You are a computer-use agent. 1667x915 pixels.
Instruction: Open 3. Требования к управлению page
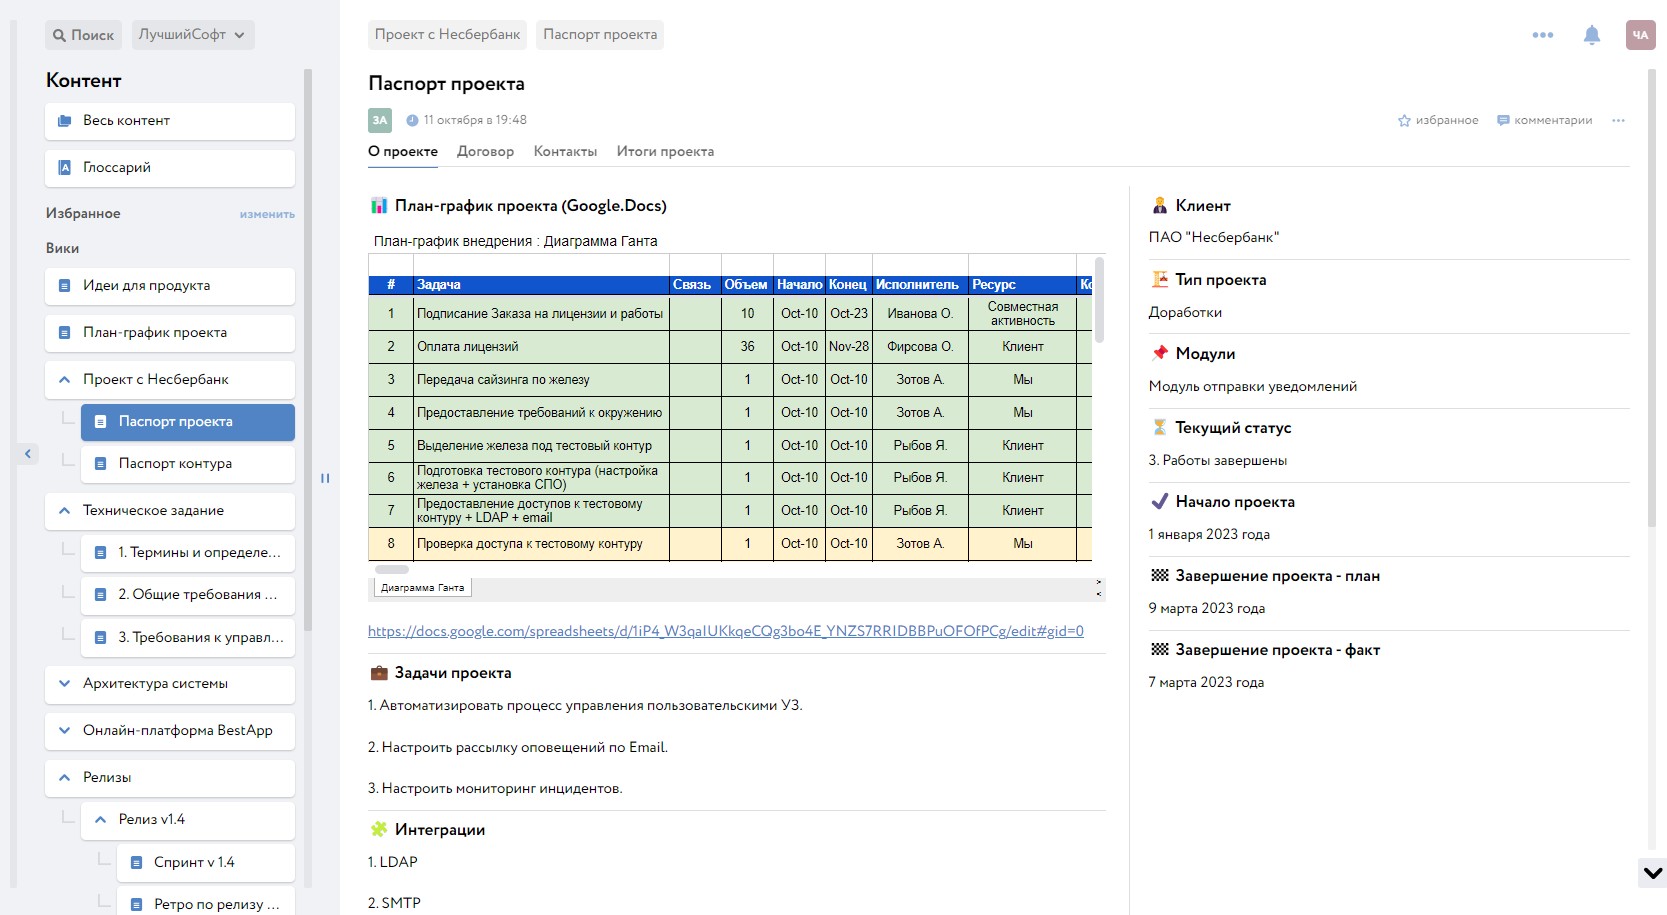click(188, 638)
